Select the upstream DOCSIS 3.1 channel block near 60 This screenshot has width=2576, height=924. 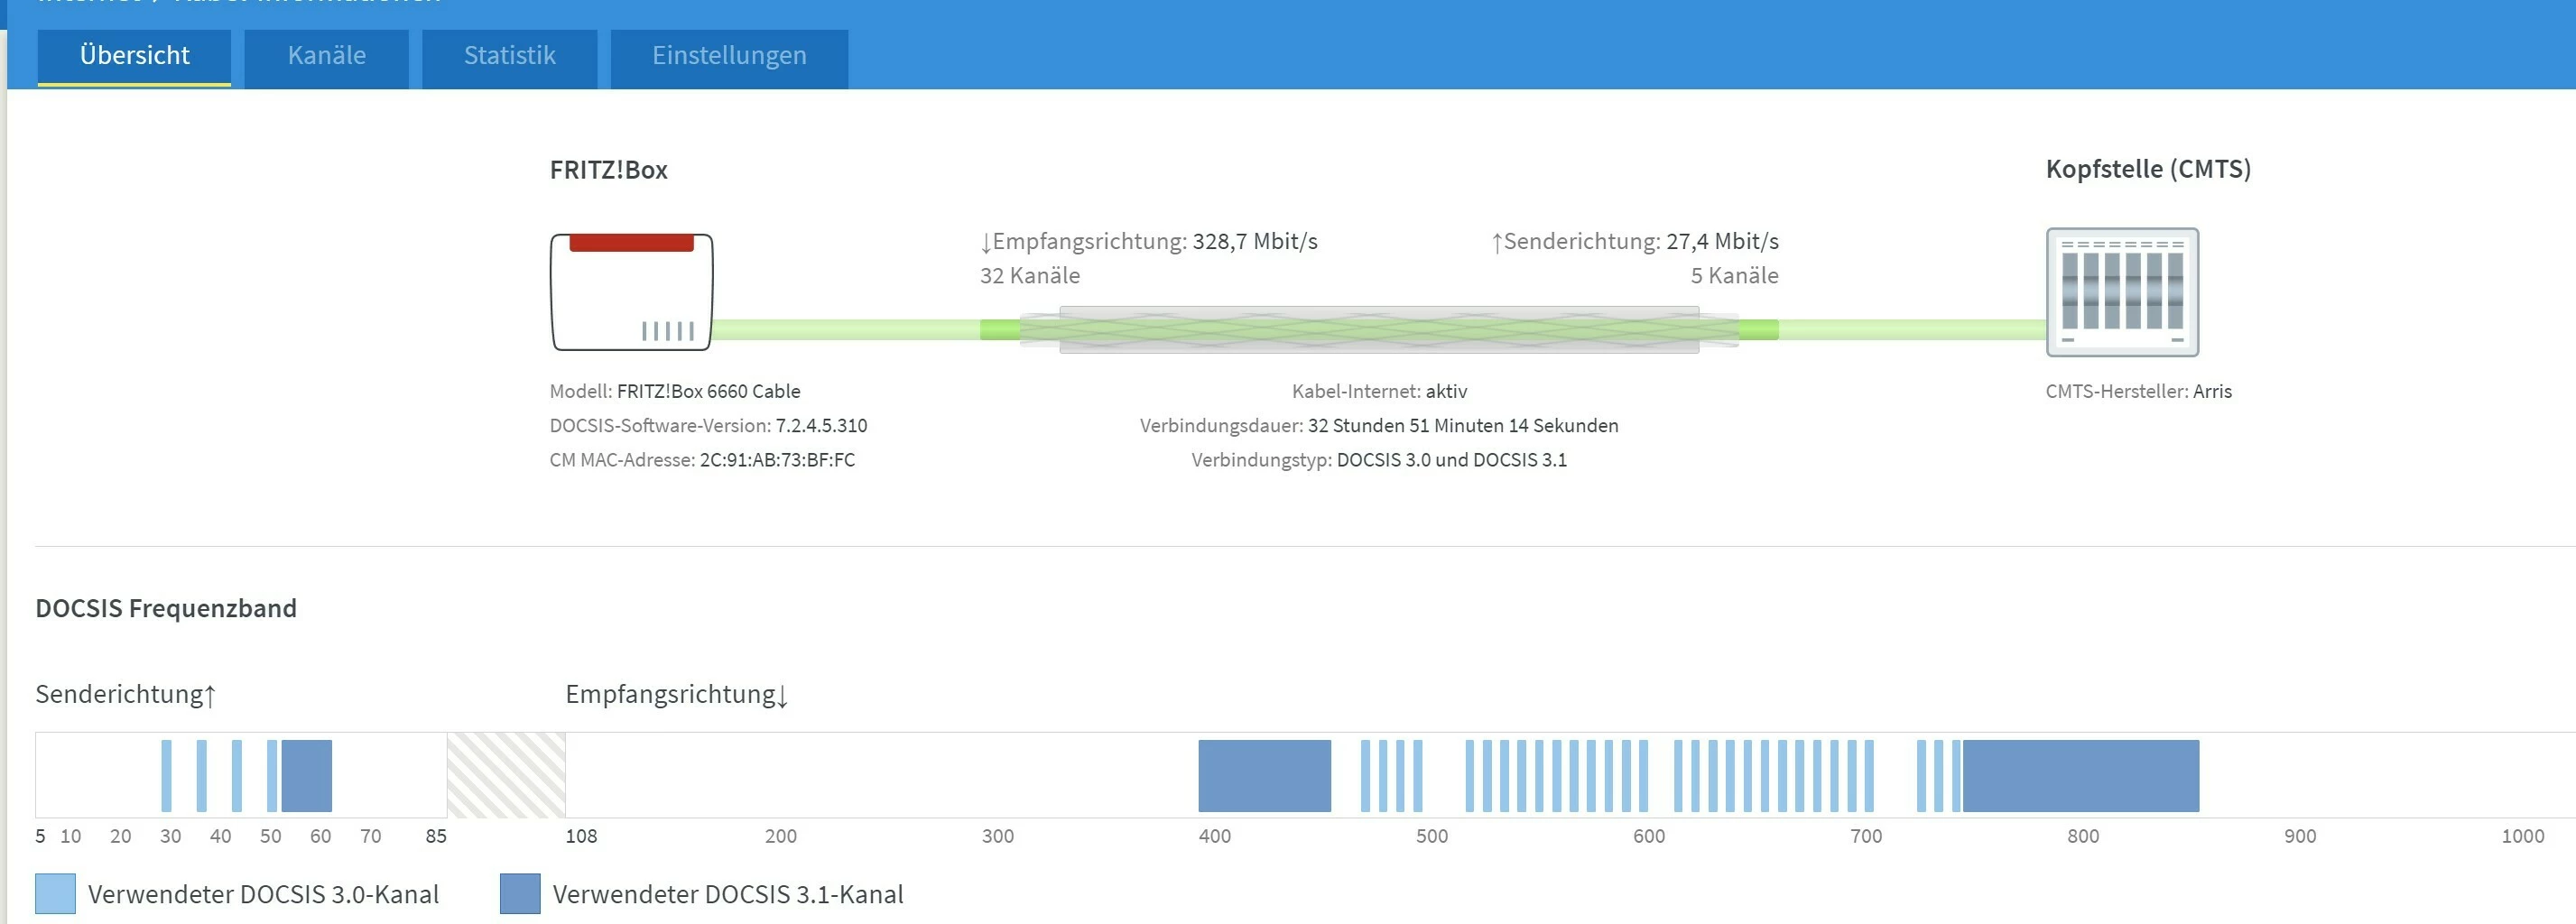click(x=306, y=776)
